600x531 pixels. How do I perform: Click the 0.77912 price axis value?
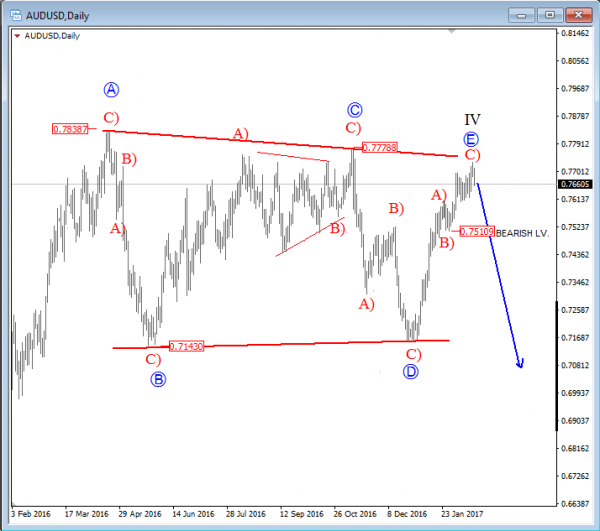click(575, 144)
